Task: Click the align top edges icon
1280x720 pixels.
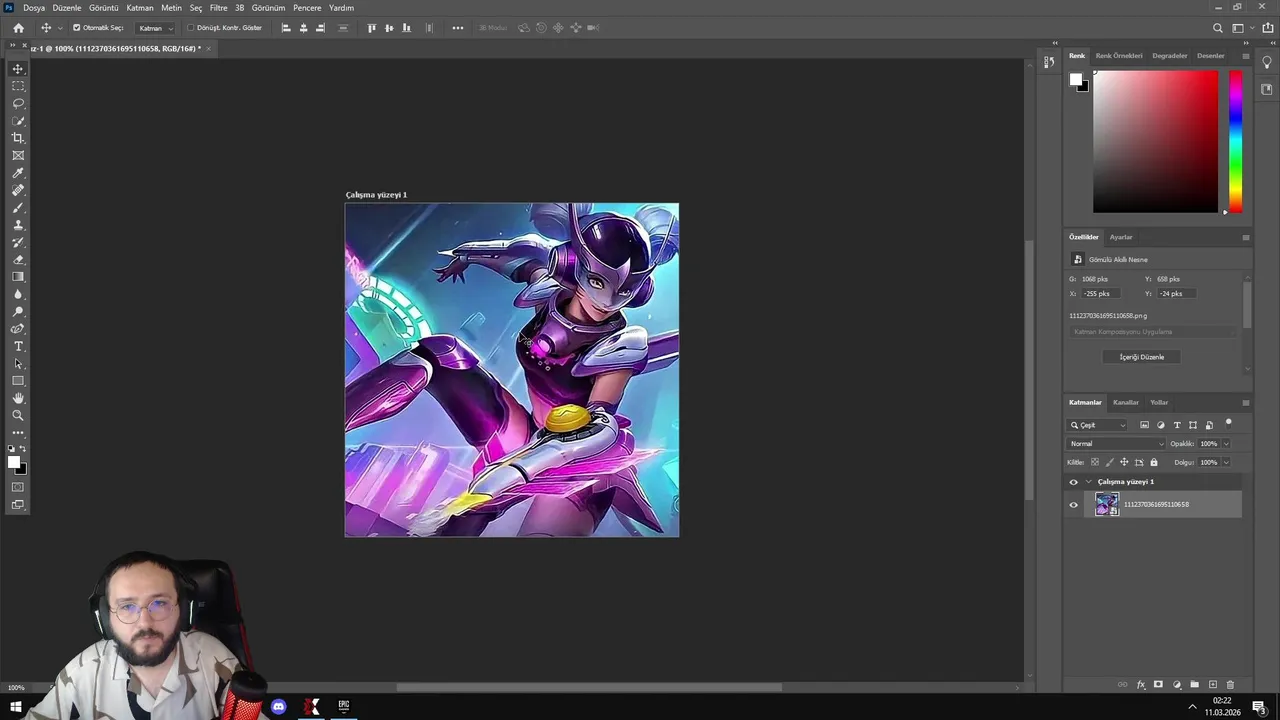Action: click(x=372, y=28)
